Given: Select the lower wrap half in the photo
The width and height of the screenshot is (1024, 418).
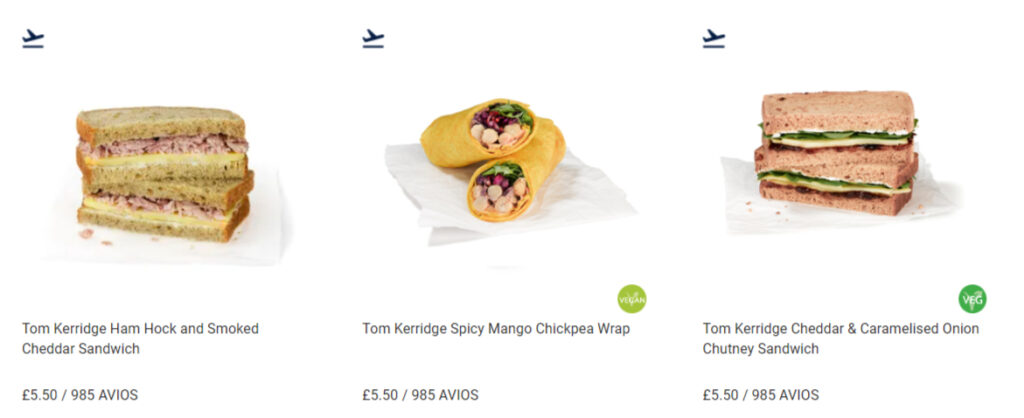Looking at the screenshot, I should pos(515,180).
